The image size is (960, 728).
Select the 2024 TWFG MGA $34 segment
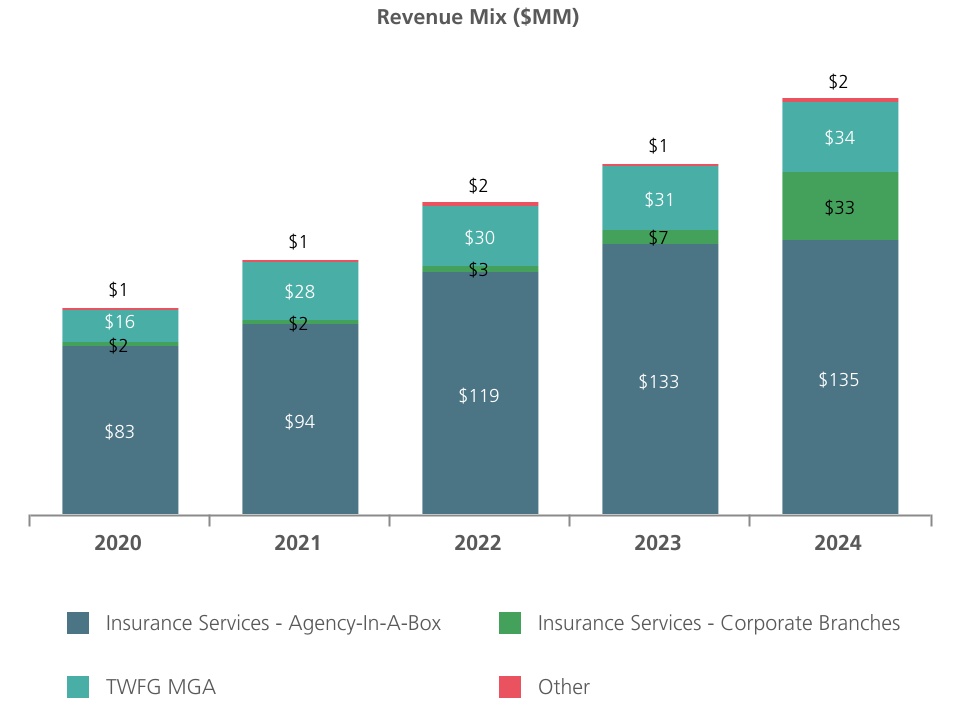(x=840, y=137)
